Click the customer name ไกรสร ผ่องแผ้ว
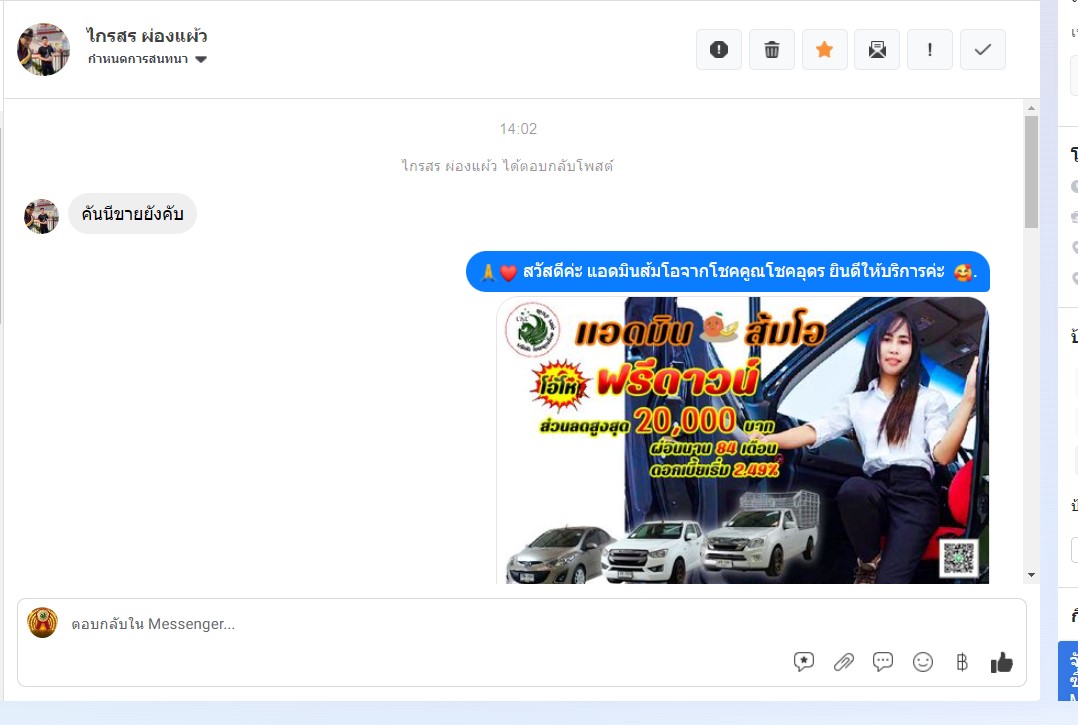1078x725 pixels. click(146, 36)
